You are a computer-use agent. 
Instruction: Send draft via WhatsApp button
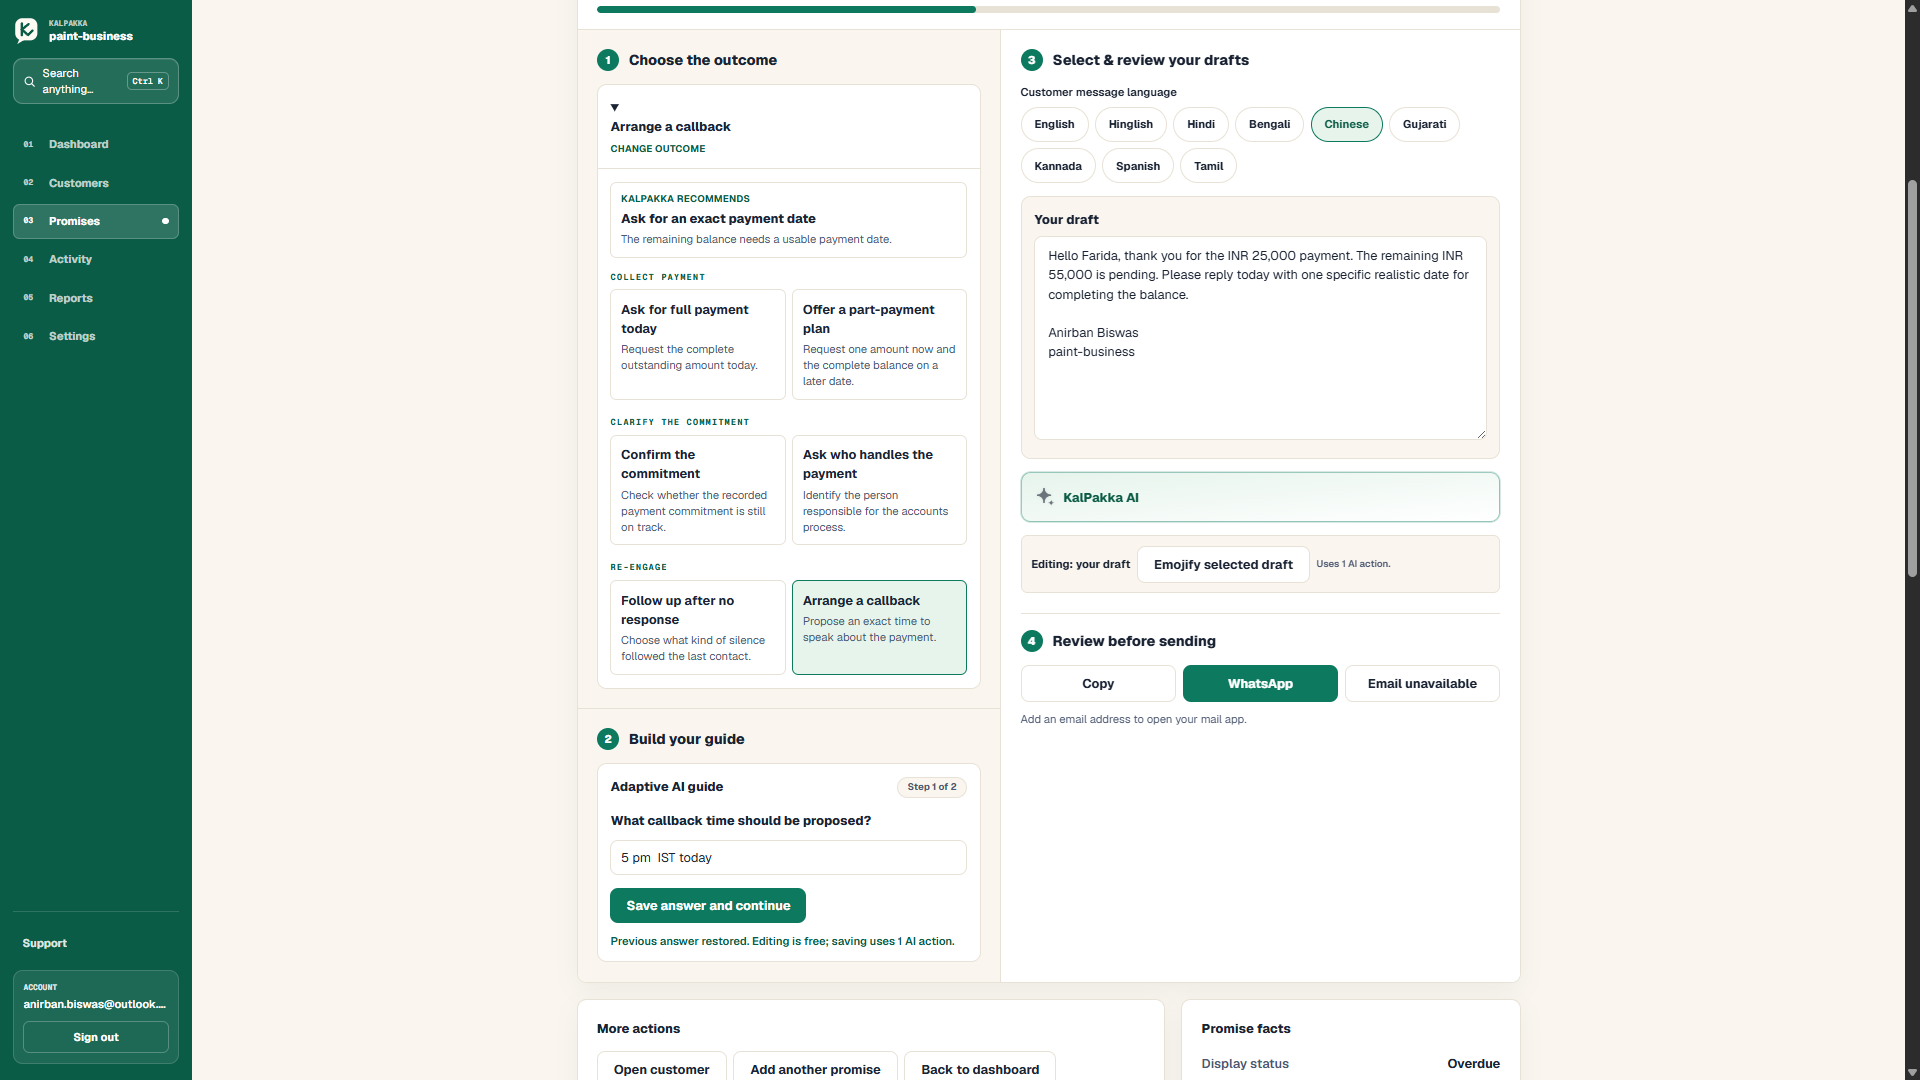coord(1260,684)
